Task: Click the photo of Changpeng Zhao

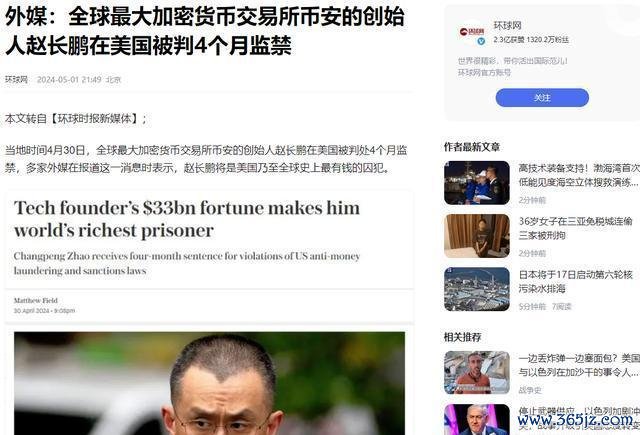Action: (209, 383)
